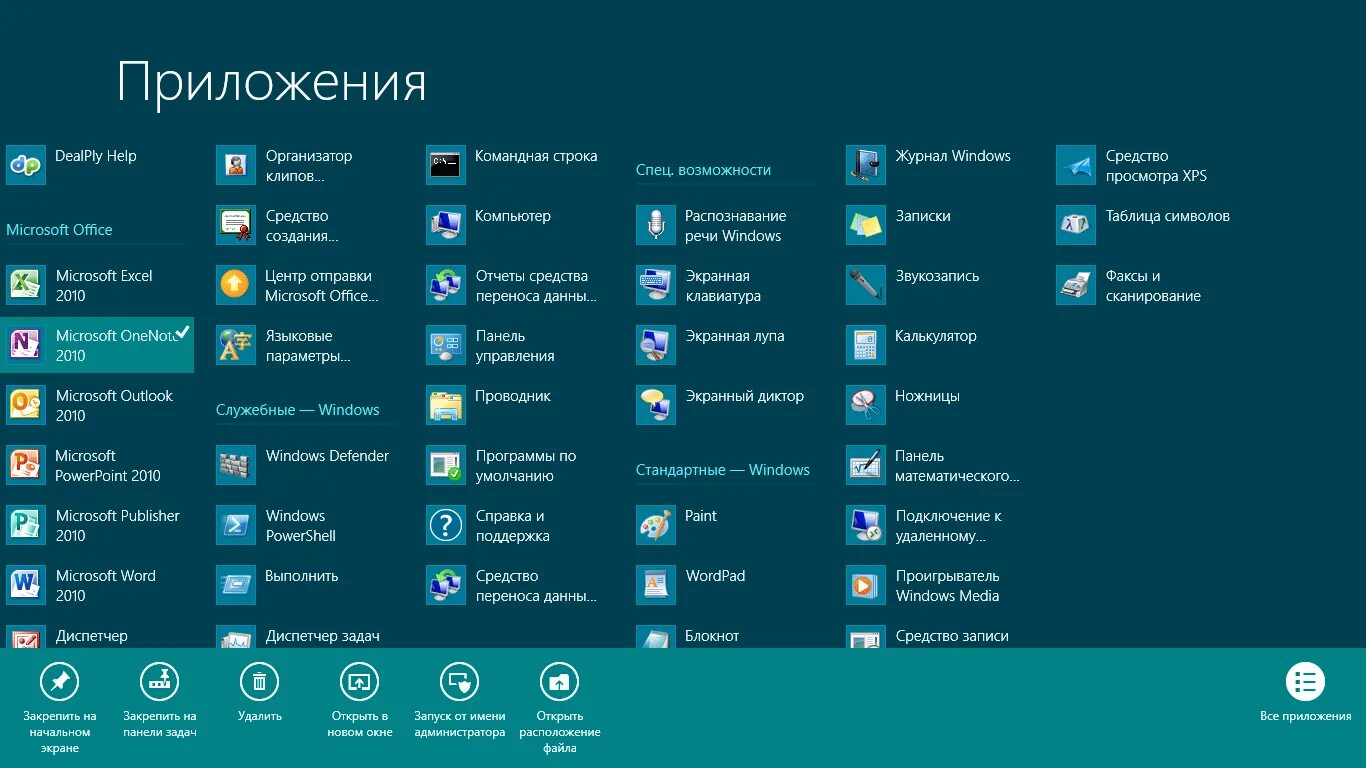
Task: Open the Калькулятор icon
Action: (866, 345)
